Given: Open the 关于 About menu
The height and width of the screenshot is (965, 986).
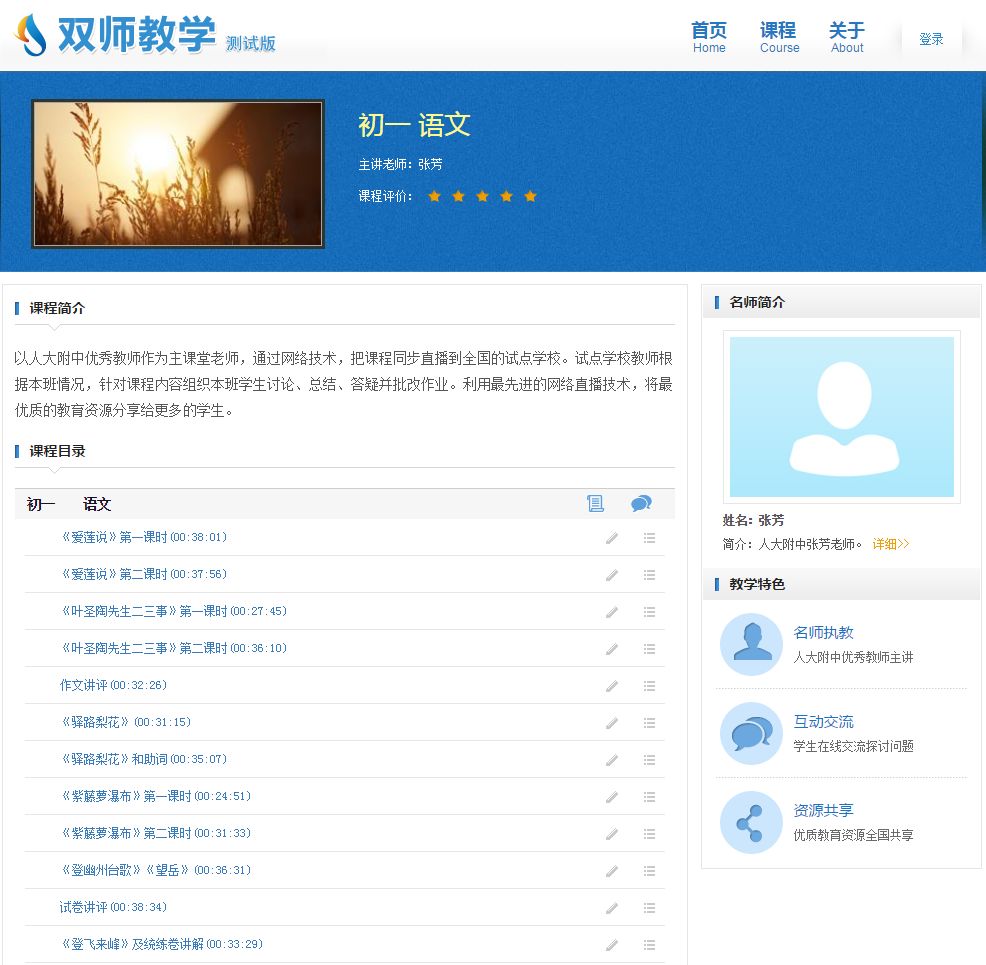Looking at the screenshot, I should point(847,37).
